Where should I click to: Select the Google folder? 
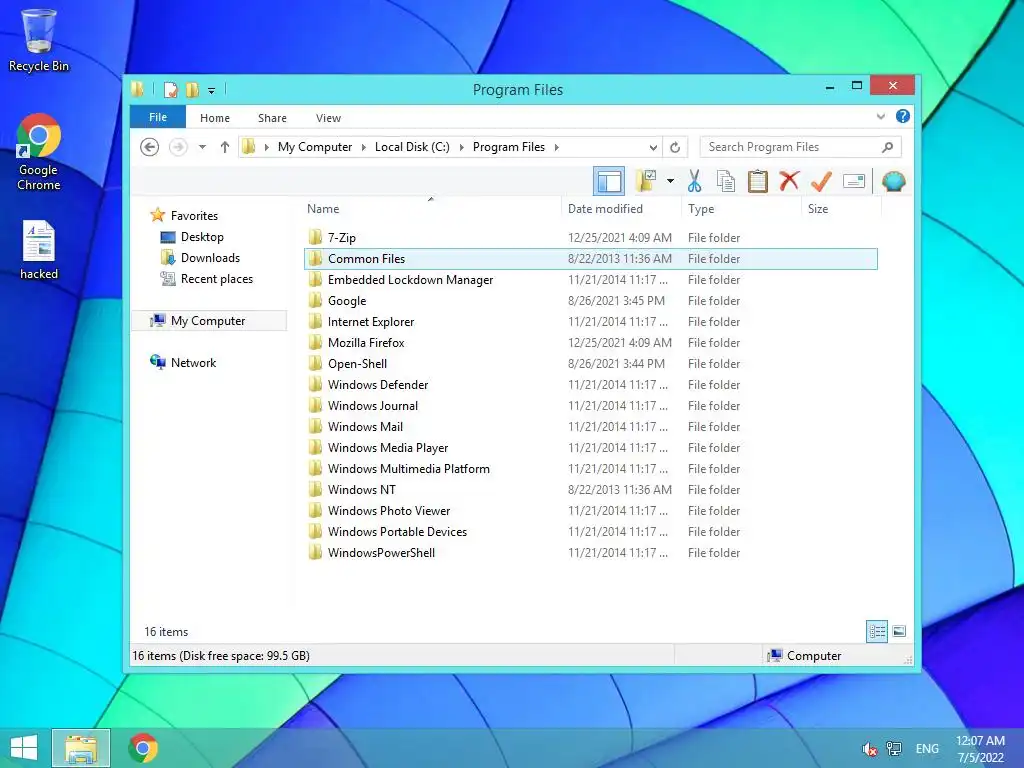pyautogui.click(x=347, y=300)
